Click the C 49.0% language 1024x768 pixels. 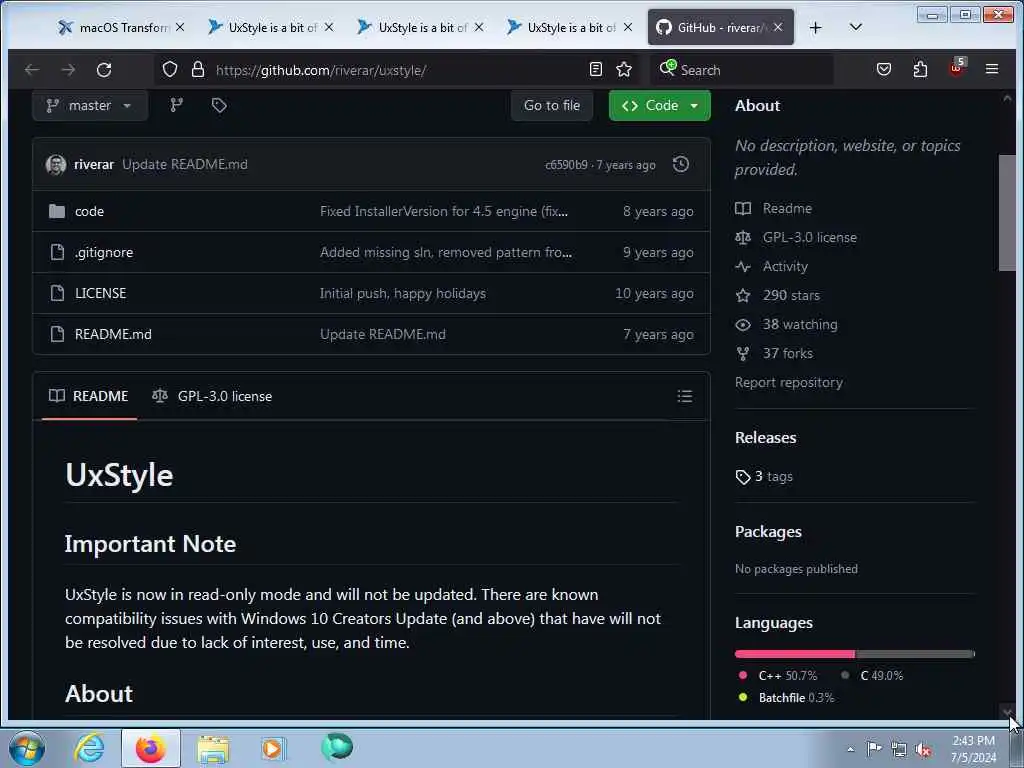(x=873, y=676)
